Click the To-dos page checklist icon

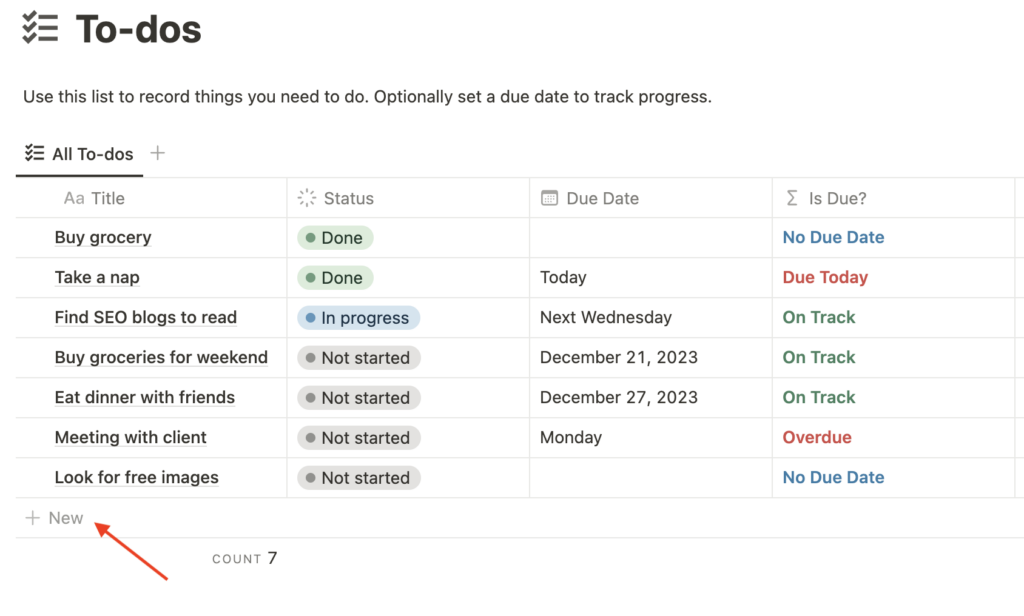pyautogui.click(x=40, y=28)
